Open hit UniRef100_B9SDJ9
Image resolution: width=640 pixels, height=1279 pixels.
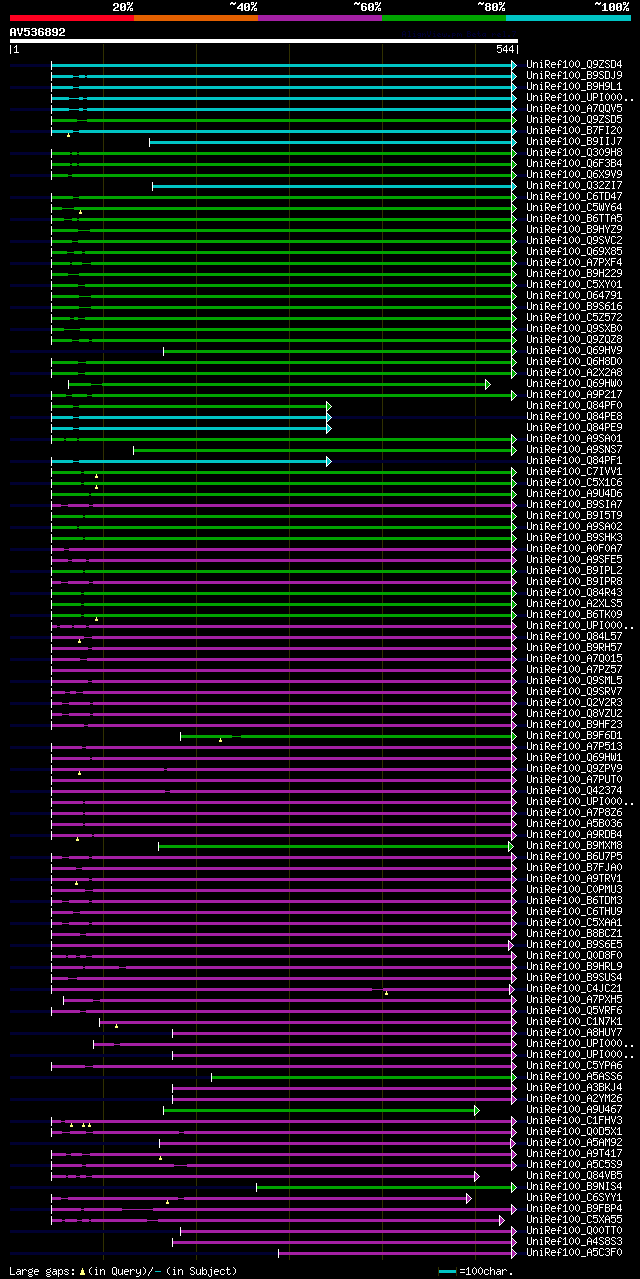(574, 76)
